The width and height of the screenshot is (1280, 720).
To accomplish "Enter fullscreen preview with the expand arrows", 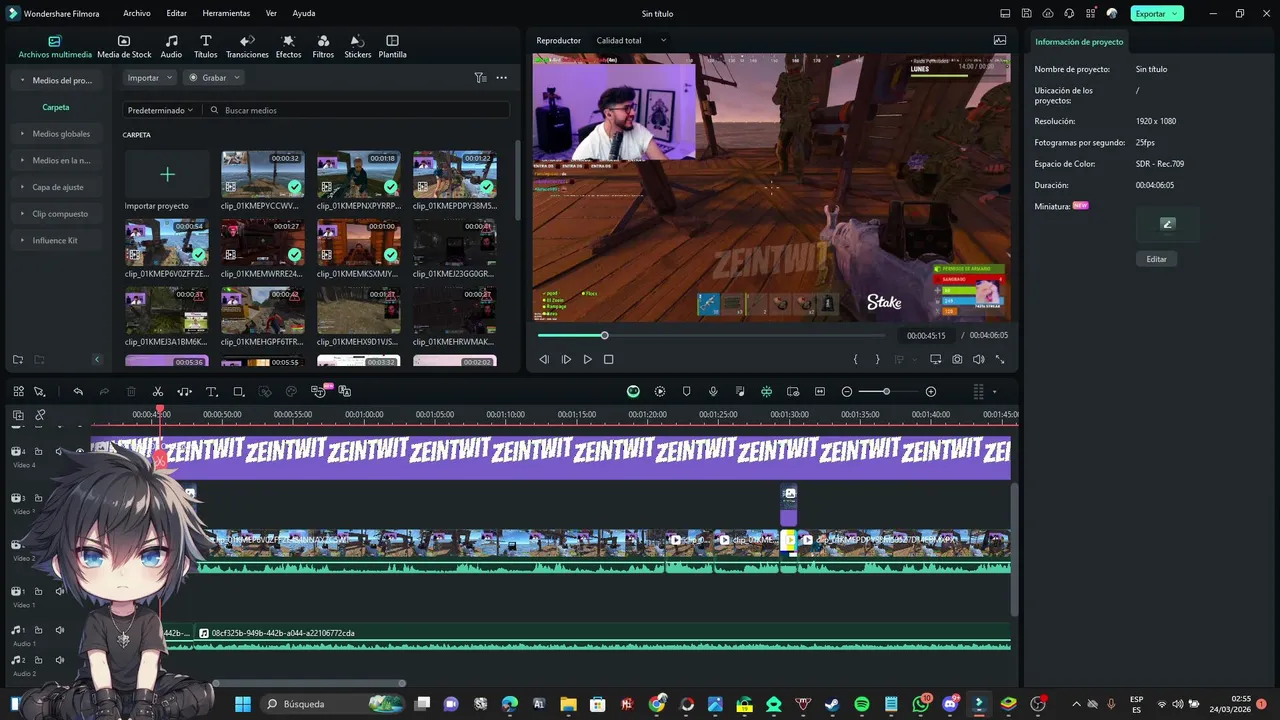I will coord(999,359).
